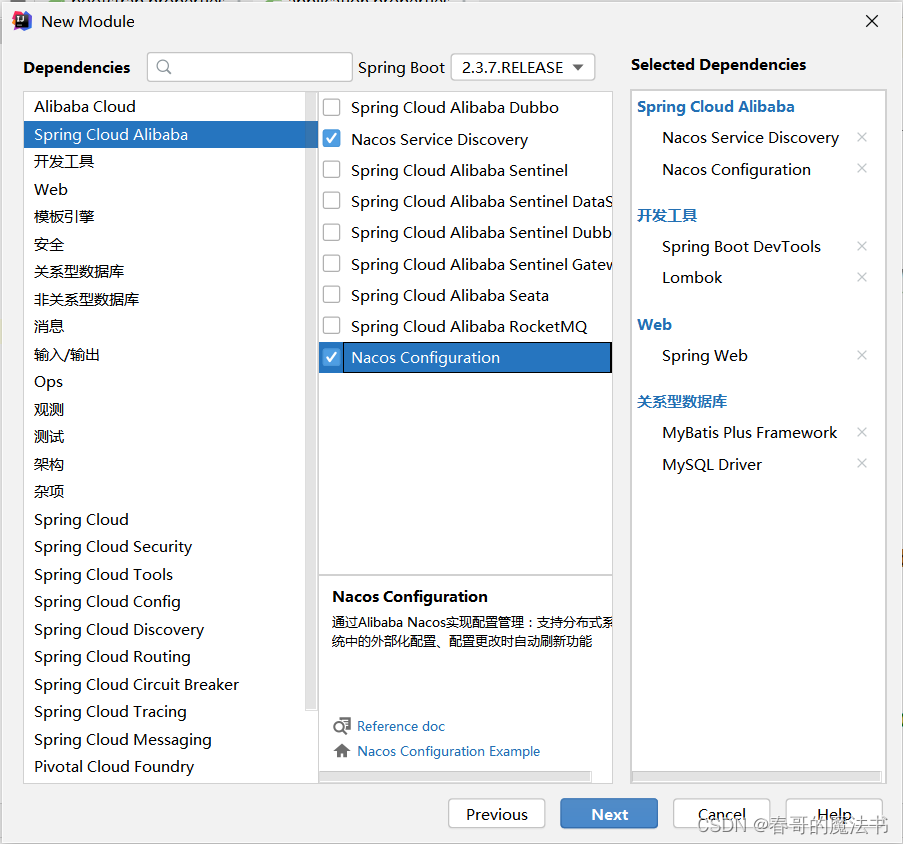Select 架构 category

(165, 464)
